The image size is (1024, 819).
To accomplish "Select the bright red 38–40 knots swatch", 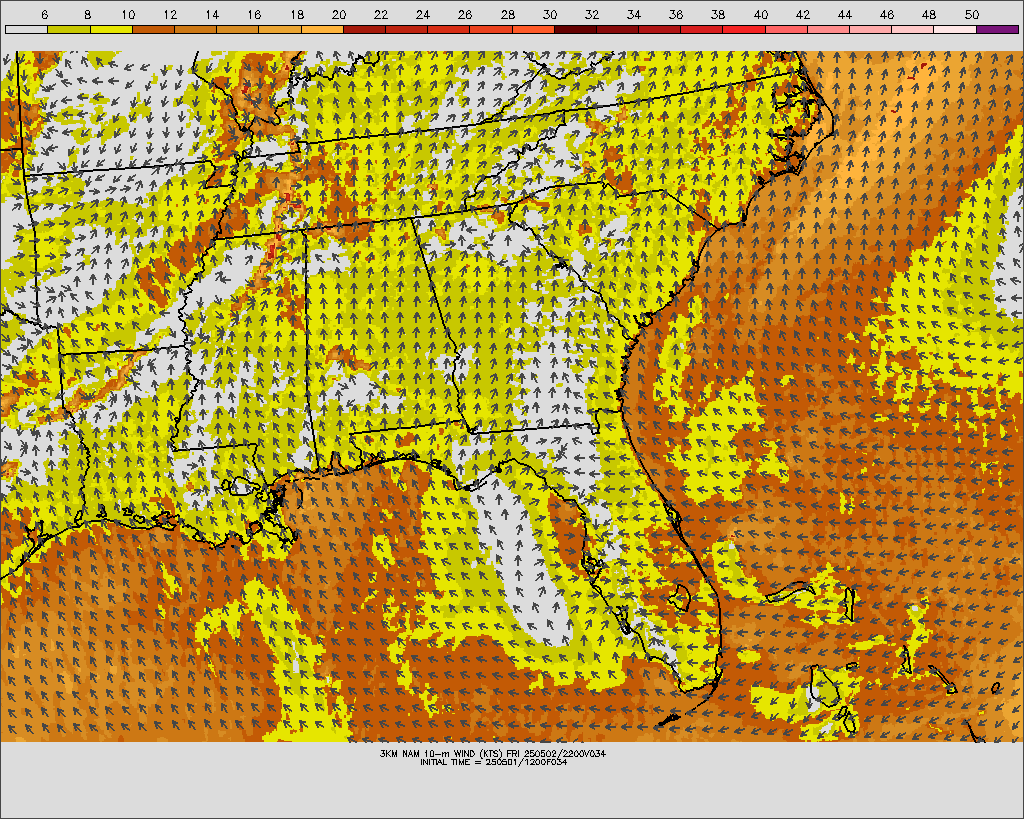I will point(744,29).
